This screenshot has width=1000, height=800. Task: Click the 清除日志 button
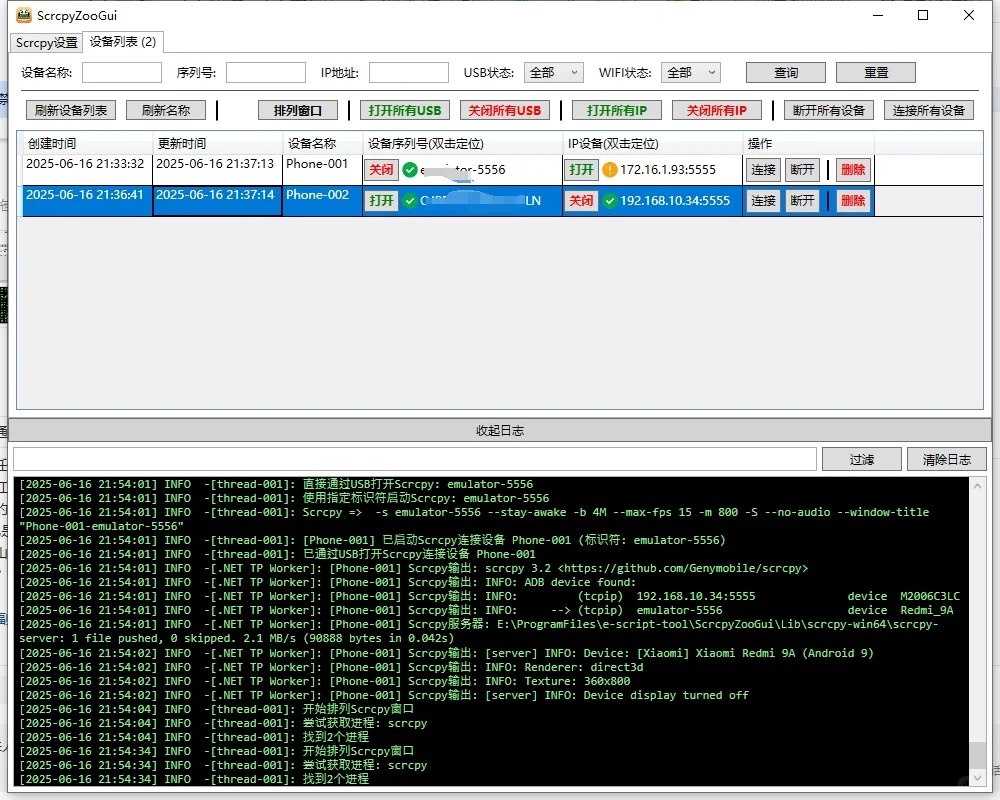[946, 459]
